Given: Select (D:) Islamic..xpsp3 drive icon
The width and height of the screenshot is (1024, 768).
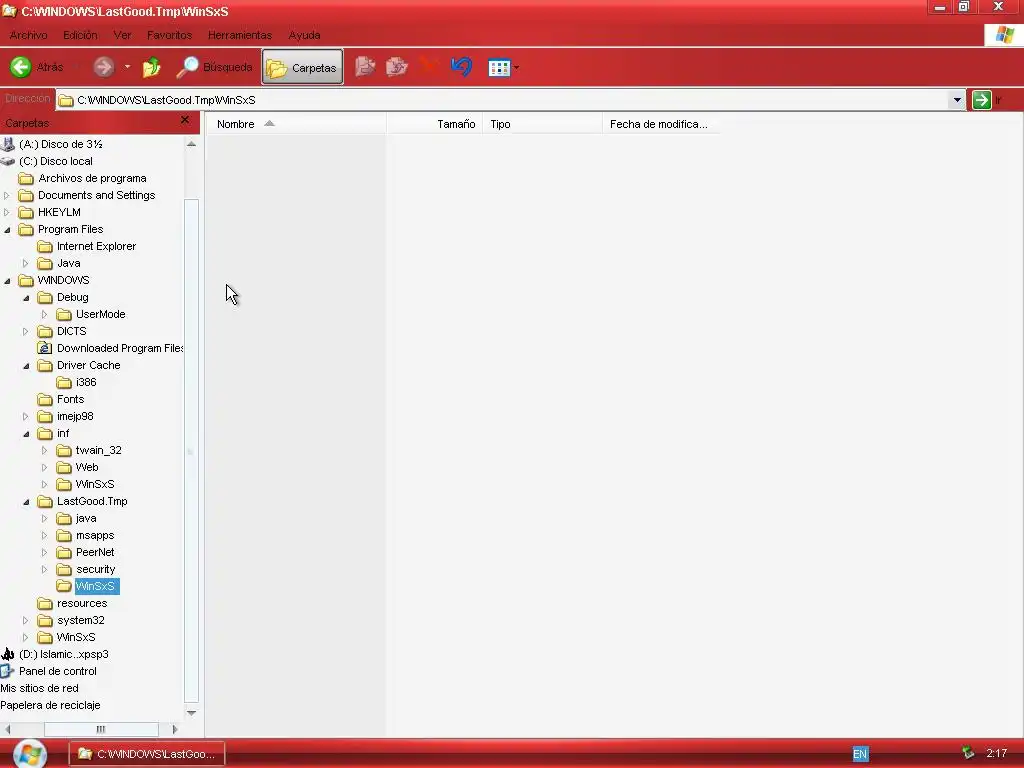Looking at the screenshot, I should tap(7, 654).
